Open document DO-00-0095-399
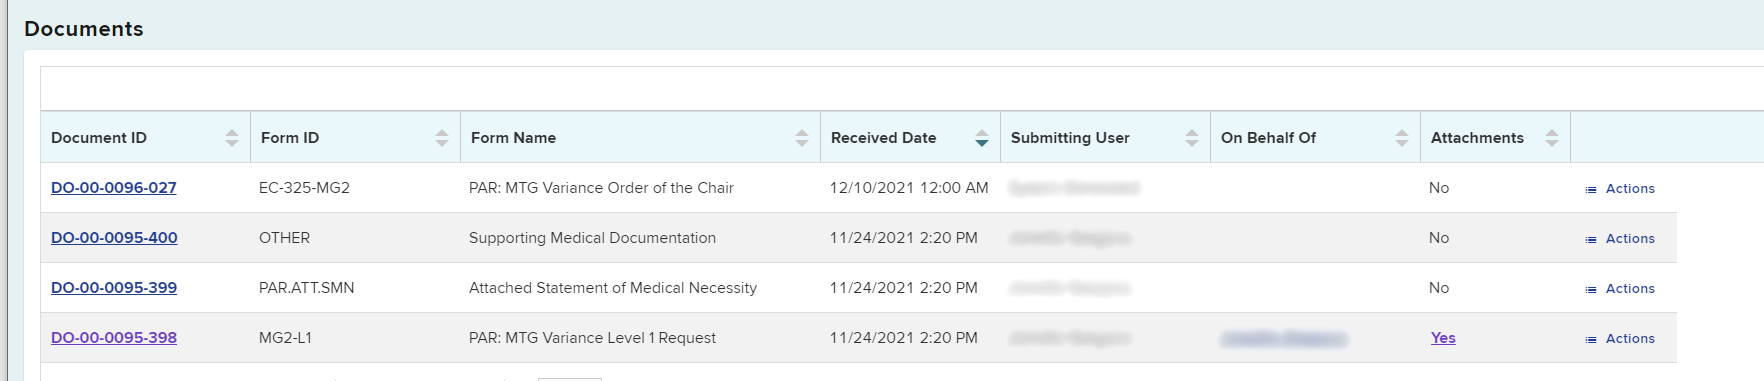 click(x=114, y=288)
